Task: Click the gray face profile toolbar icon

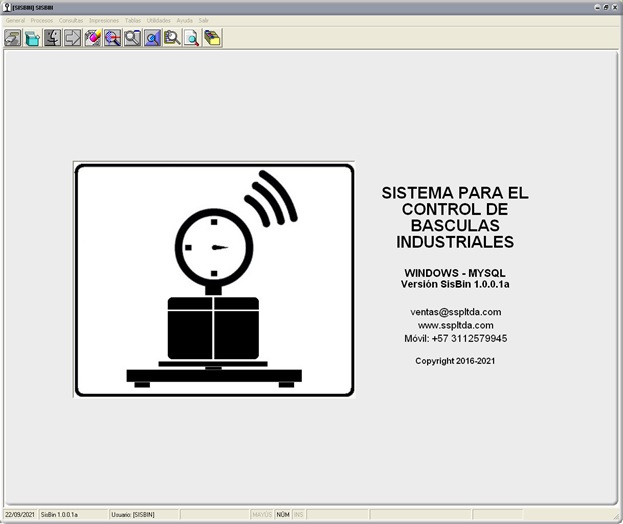Action: tap(52, 38)
